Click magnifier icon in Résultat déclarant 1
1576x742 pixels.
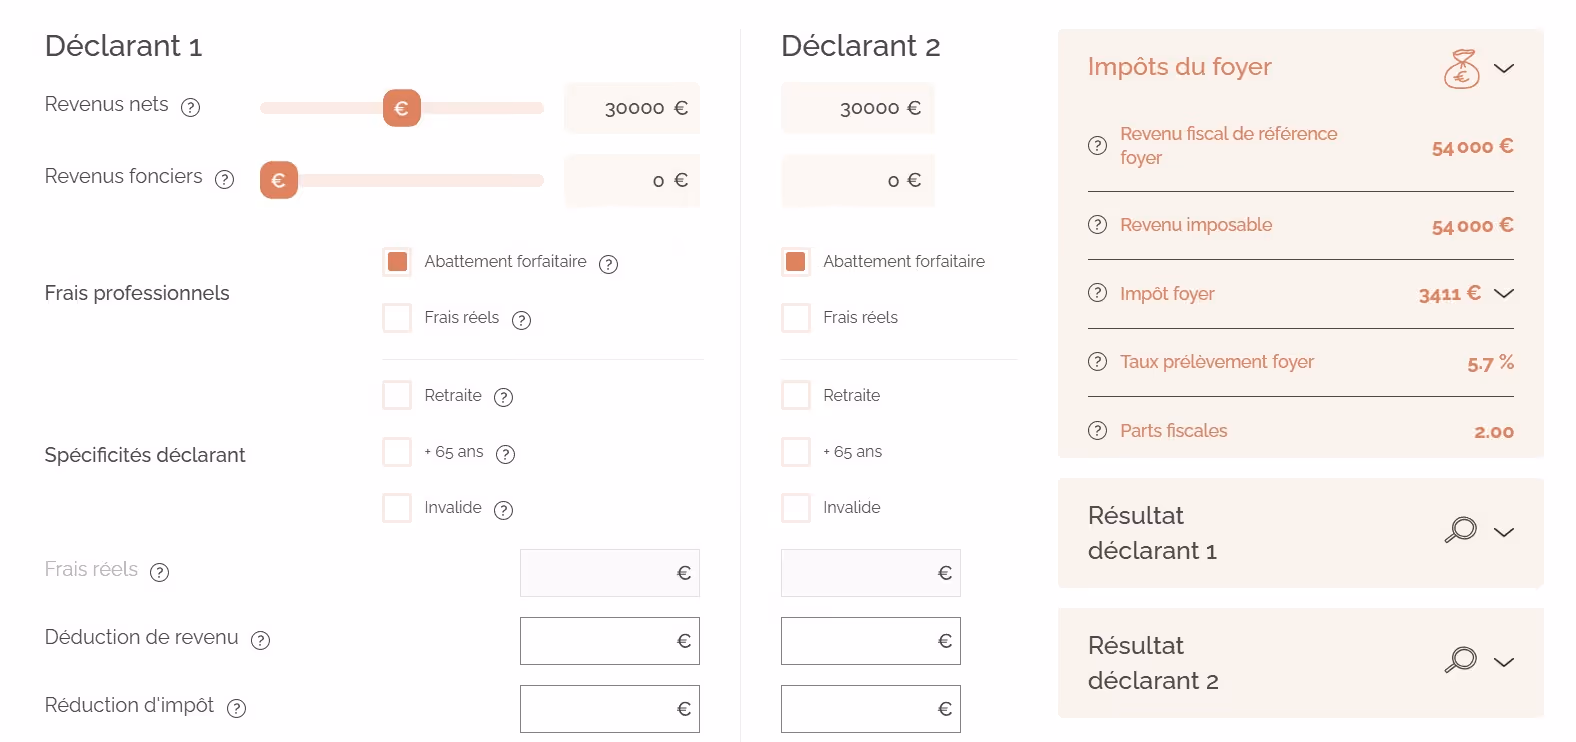point(1460,530)
